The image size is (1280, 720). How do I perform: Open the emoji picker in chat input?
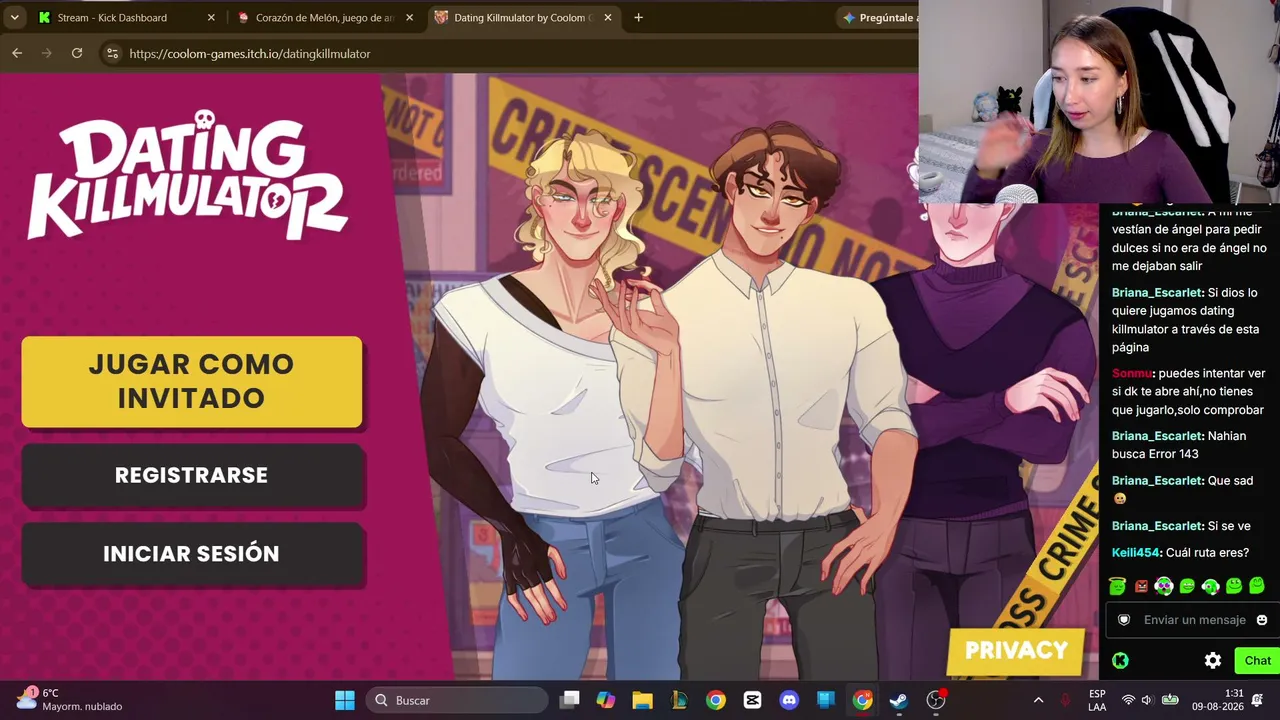point(1262,620)
